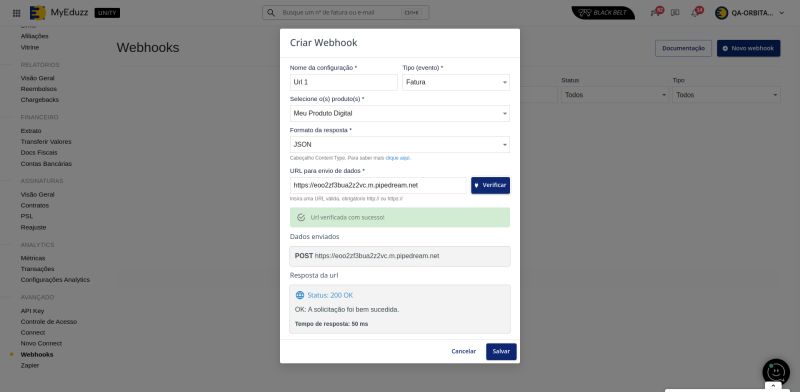Click the check icon in success alert
Screen dimensions: 800x392
301,217
